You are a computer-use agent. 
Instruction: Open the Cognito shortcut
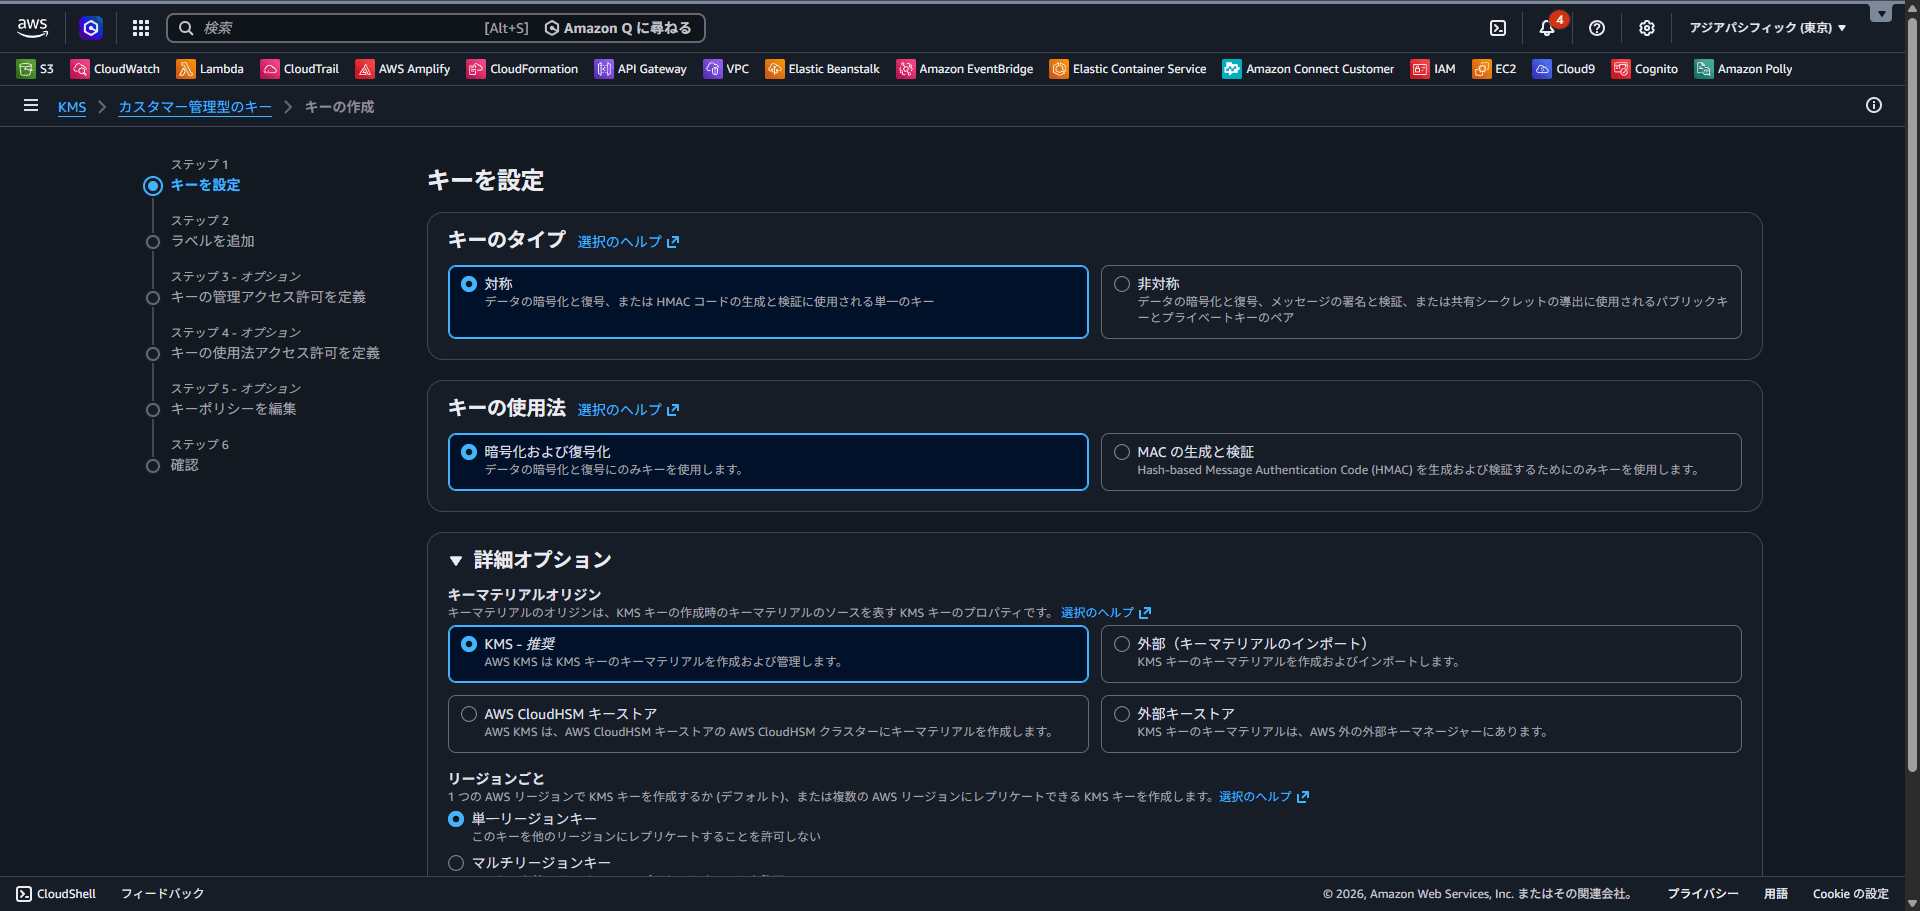click(x=1645, y=69)
